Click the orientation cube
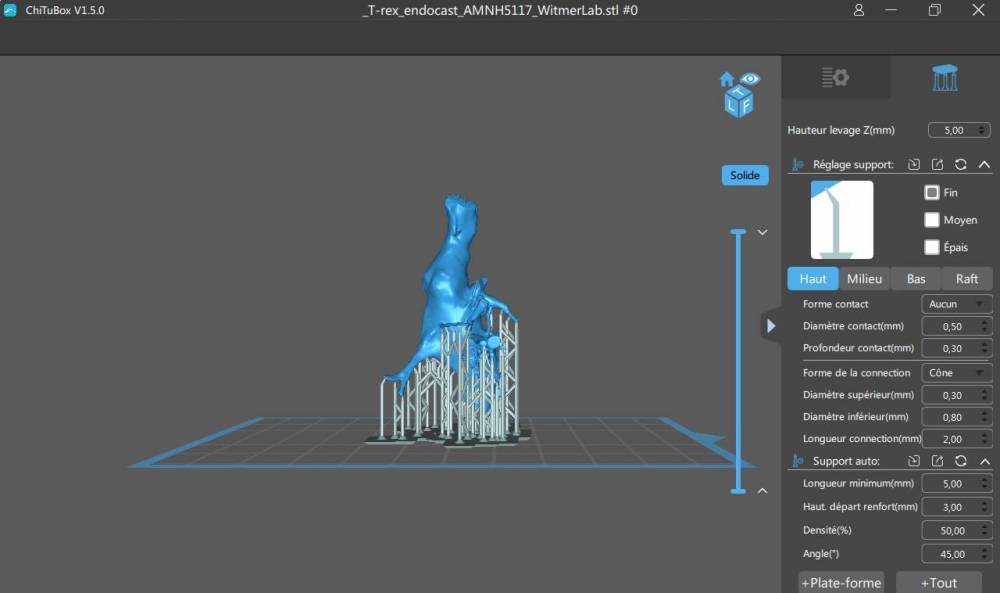This screenshot has height=593, width=1000. [739, 101]
